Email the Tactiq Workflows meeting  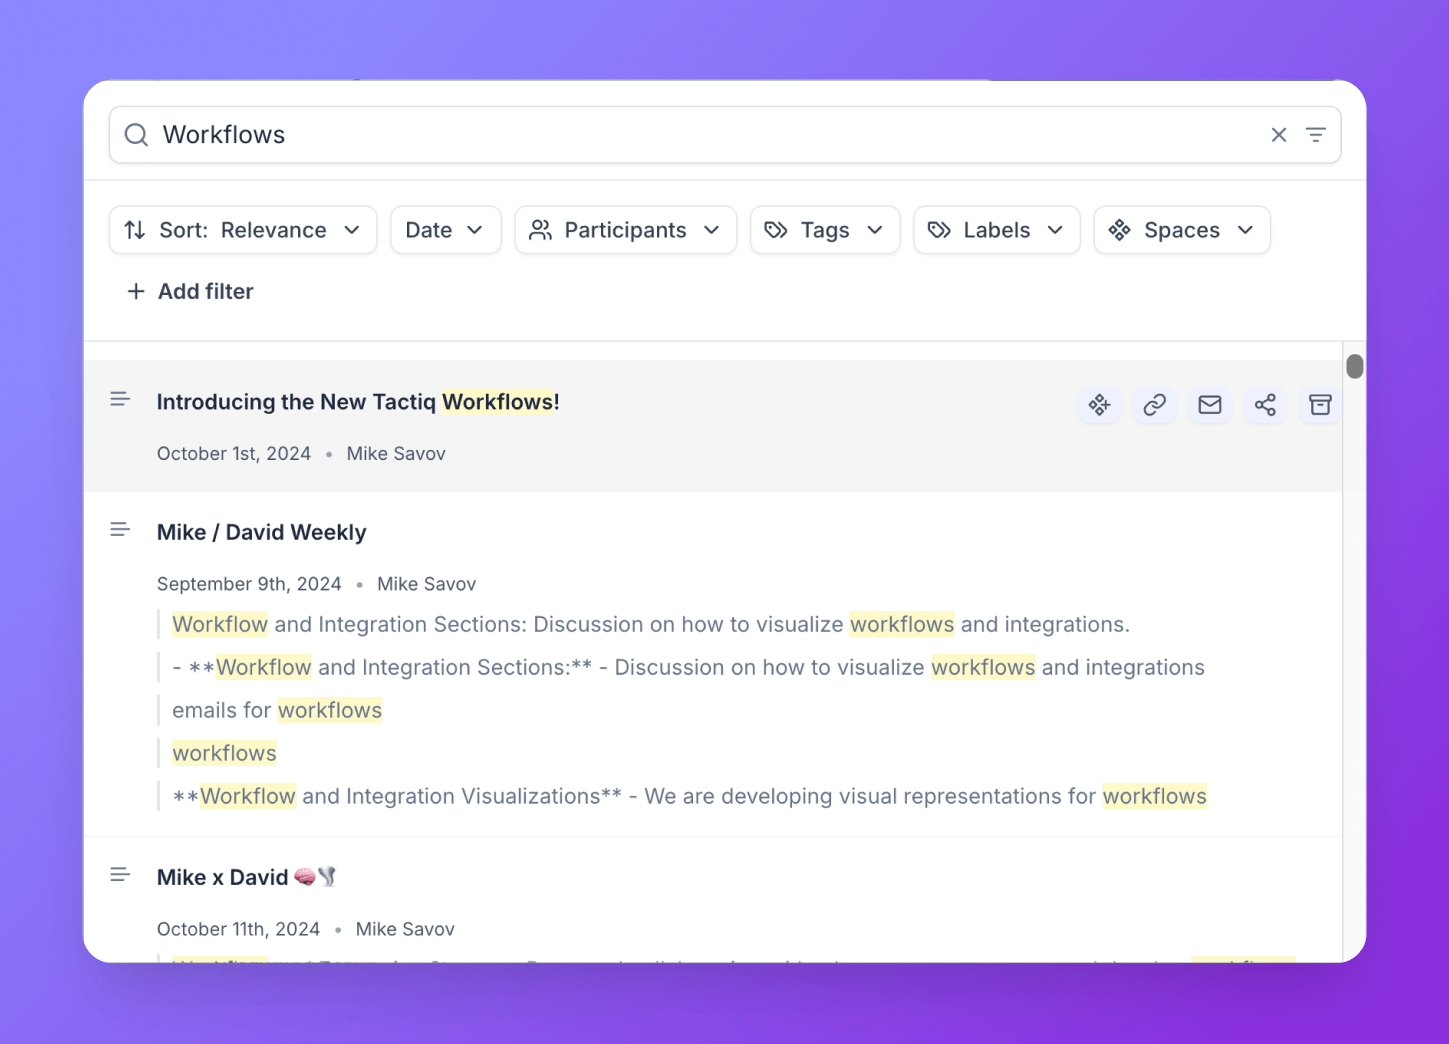point(1210,405)
